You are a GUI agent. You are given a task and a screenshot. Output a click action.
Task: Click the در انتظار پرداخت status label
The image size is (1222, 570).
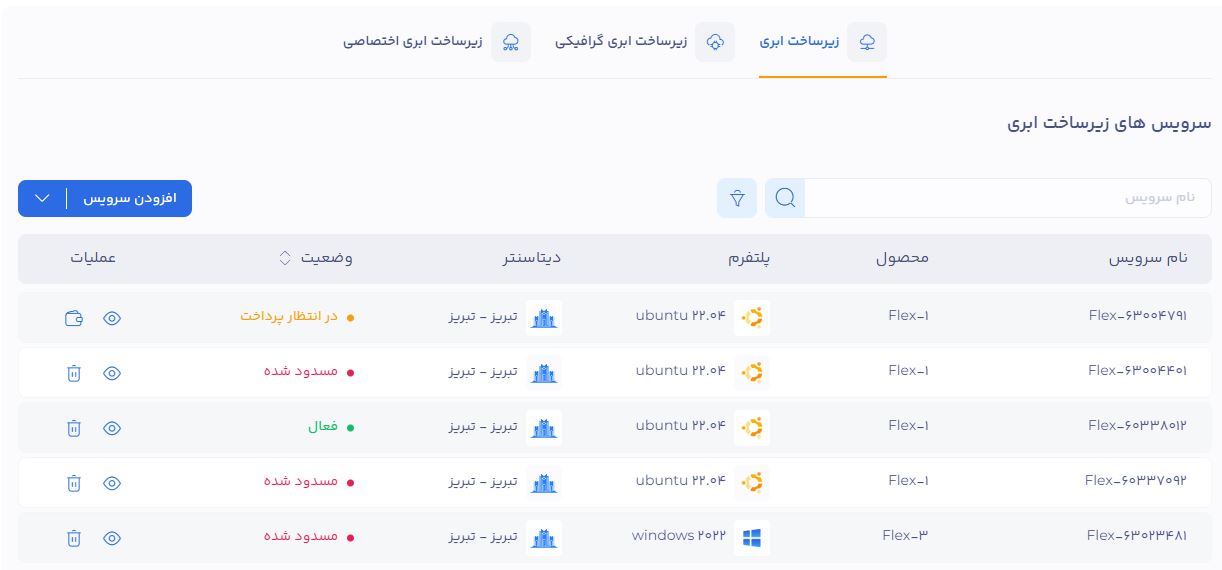tap(289, 317)
